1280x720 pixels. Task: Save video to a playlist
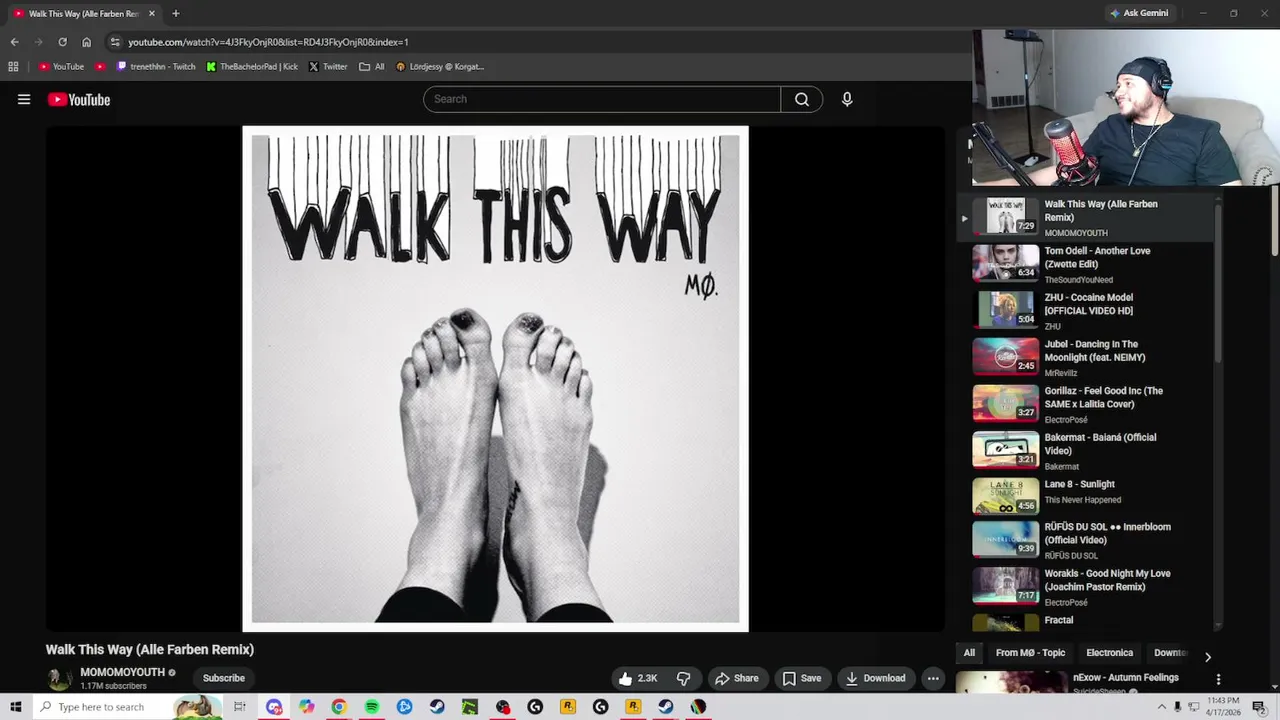tap(802, 678)
